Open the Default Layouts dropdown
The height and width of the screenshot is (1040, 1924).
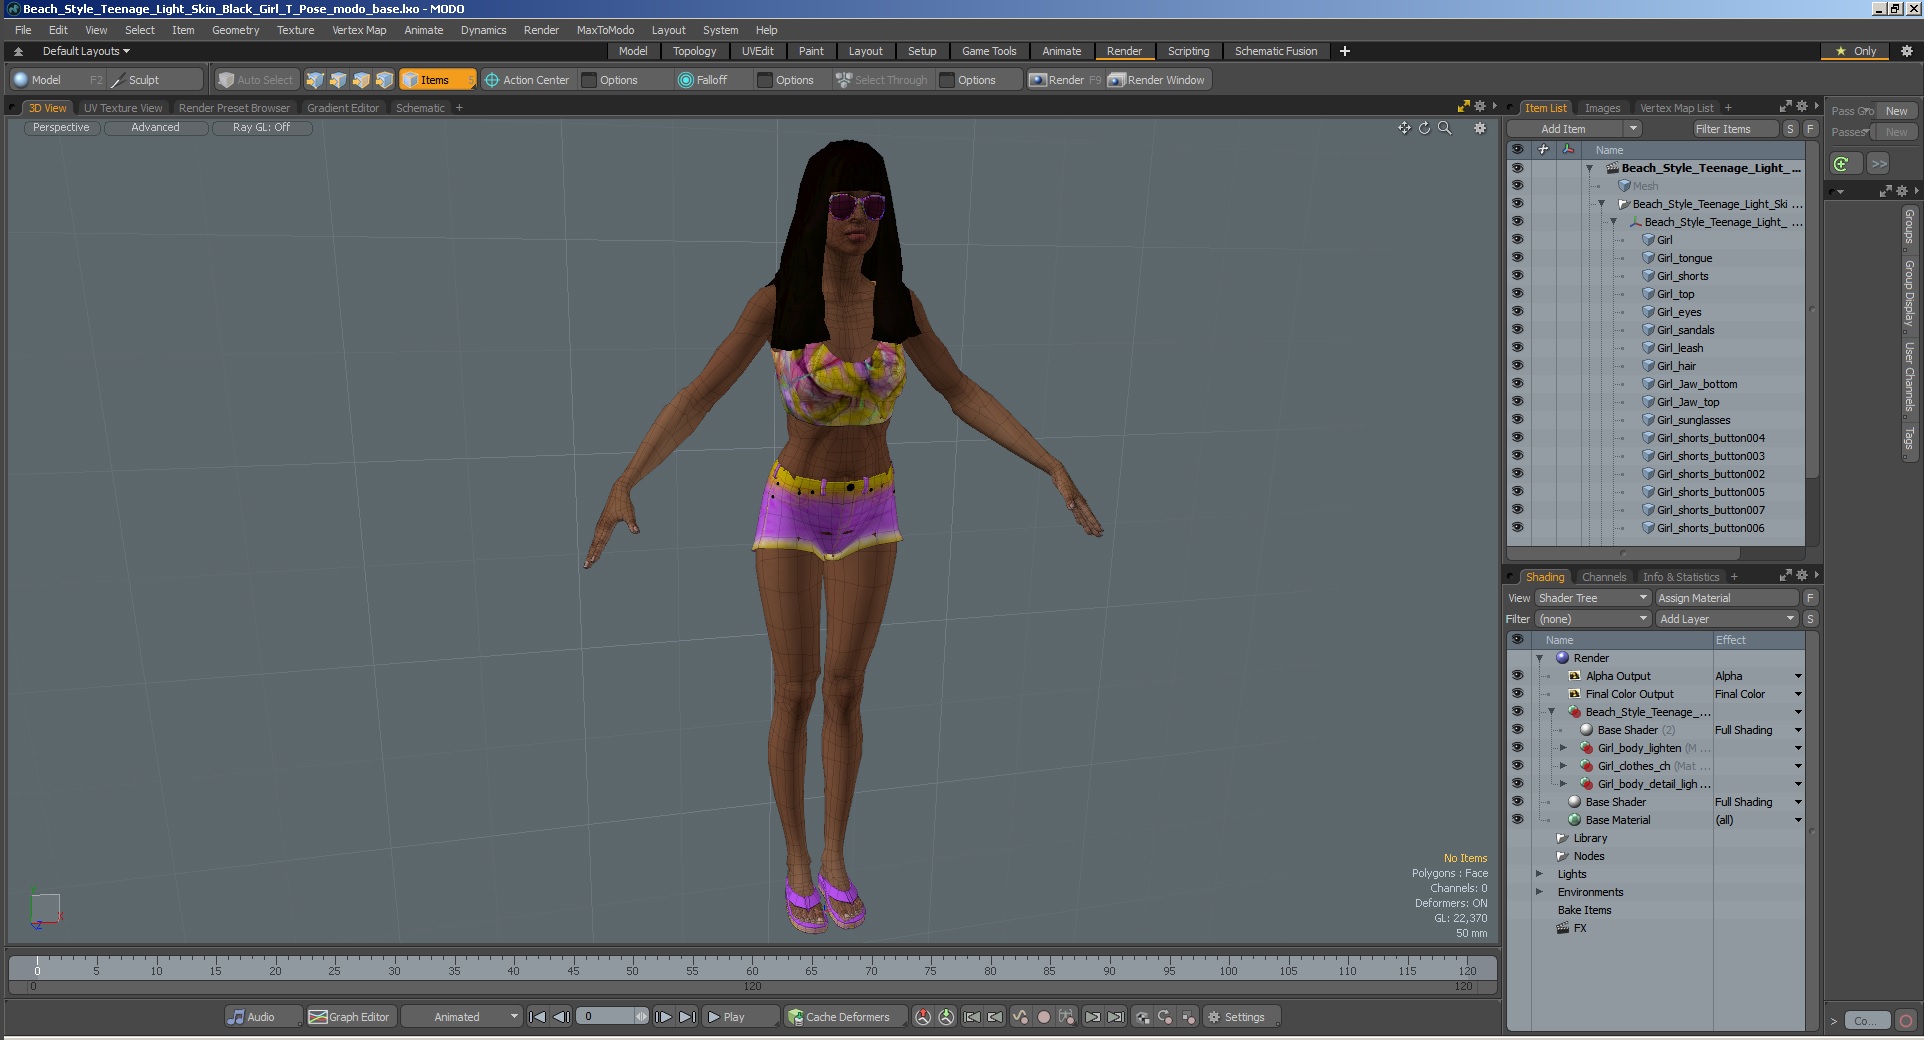[x=86, y=51]
